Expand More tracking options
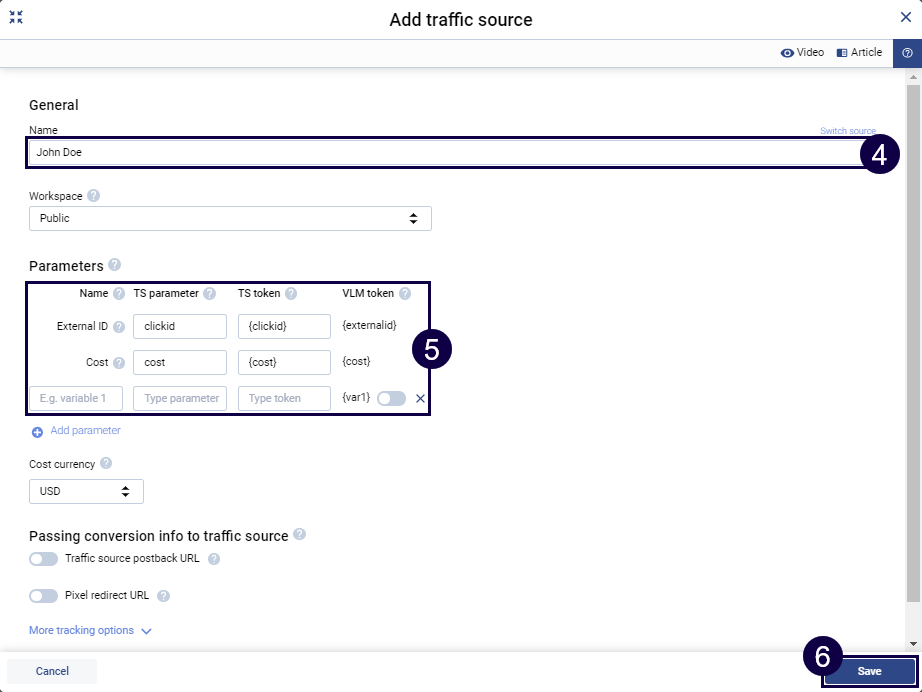 (x=90, y=631)
